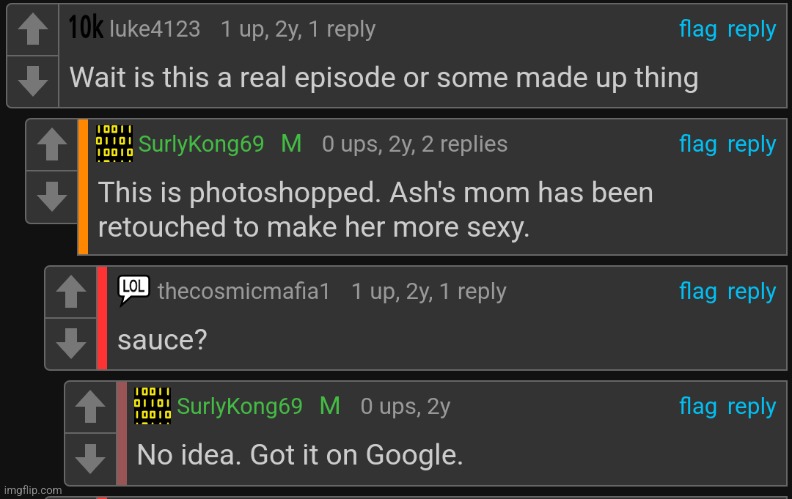Open luke4123's user profile
Screen dimensions: 792x499
[x=155, y=29]
